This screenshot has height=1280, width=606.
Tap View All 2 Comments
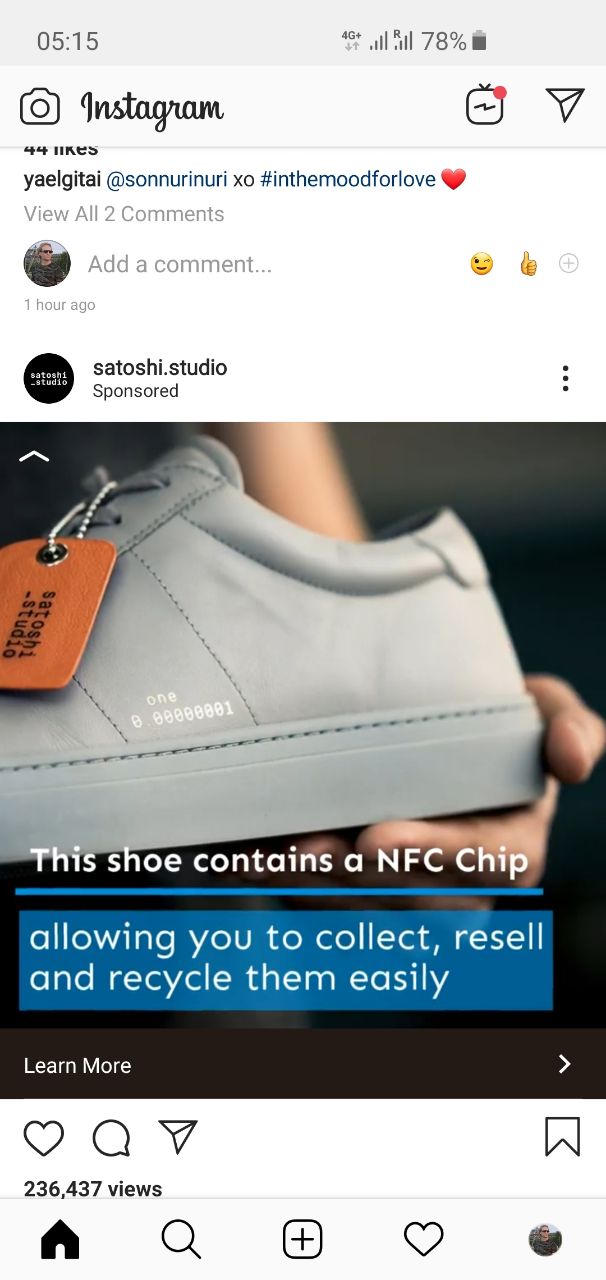[124, 214]
